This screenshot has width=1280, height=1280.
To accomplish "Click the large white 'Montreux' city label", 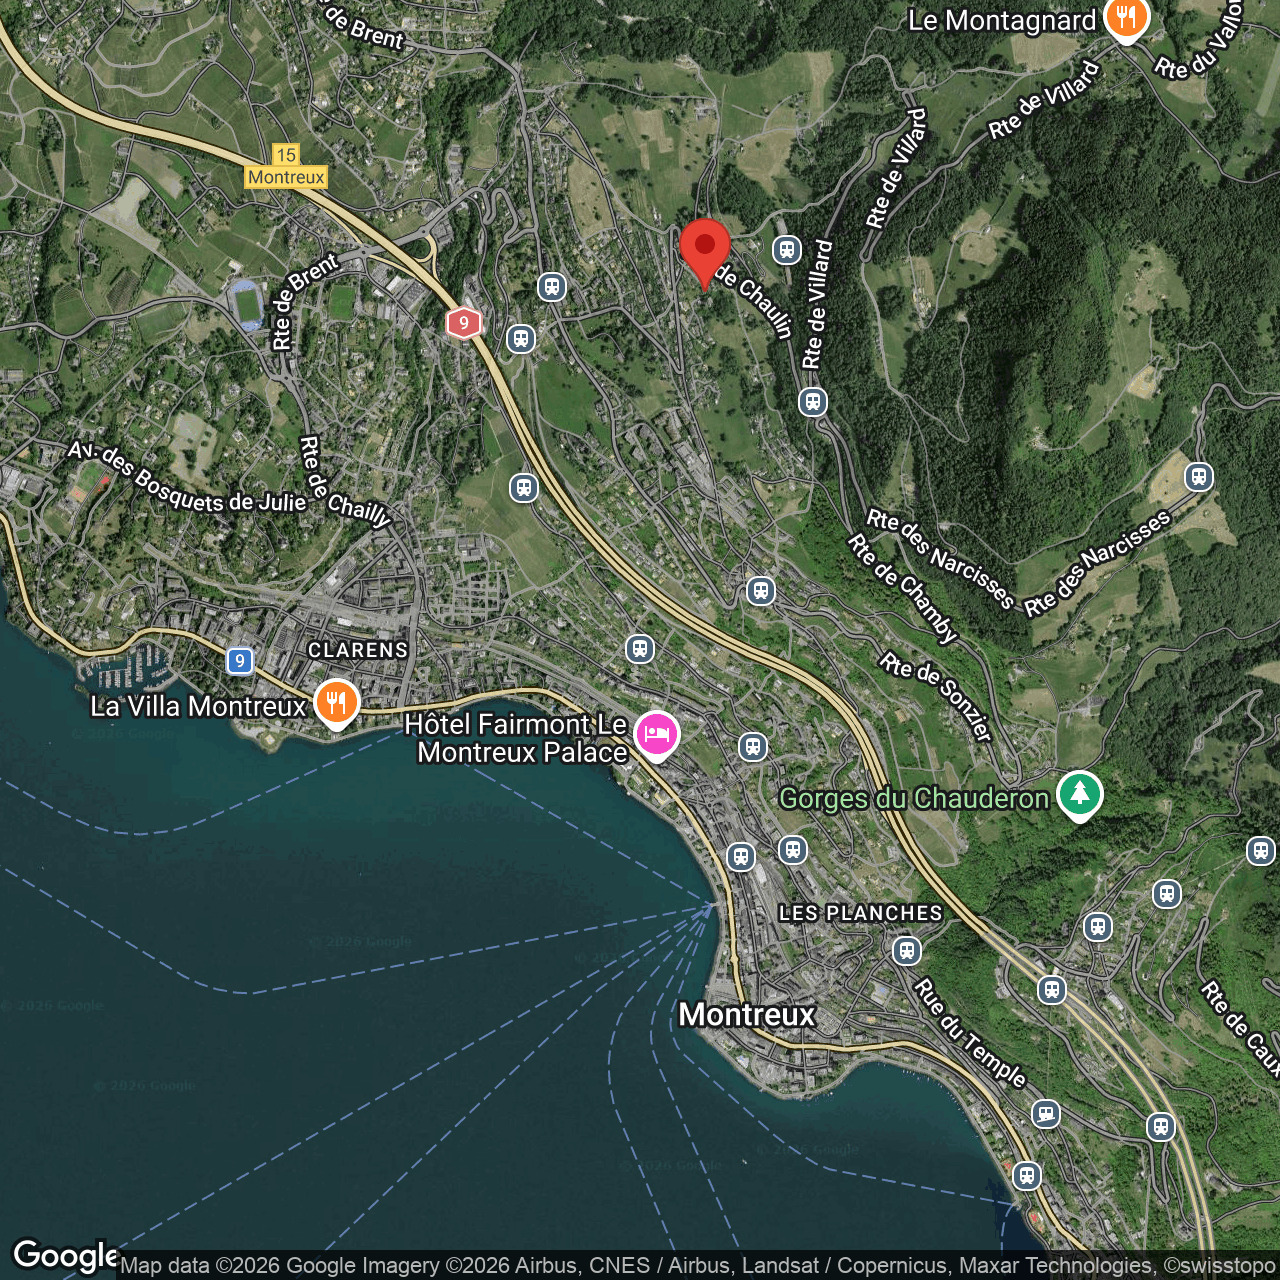I will [747, 1015].
